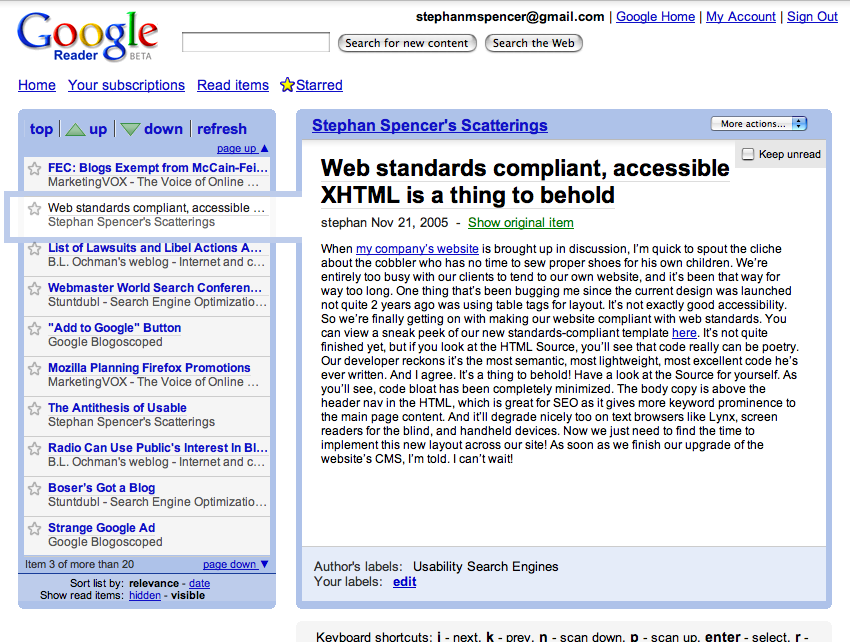Open FEC: Blogs Exempt from McCain-Fei... item

click(x=158, y=168)
